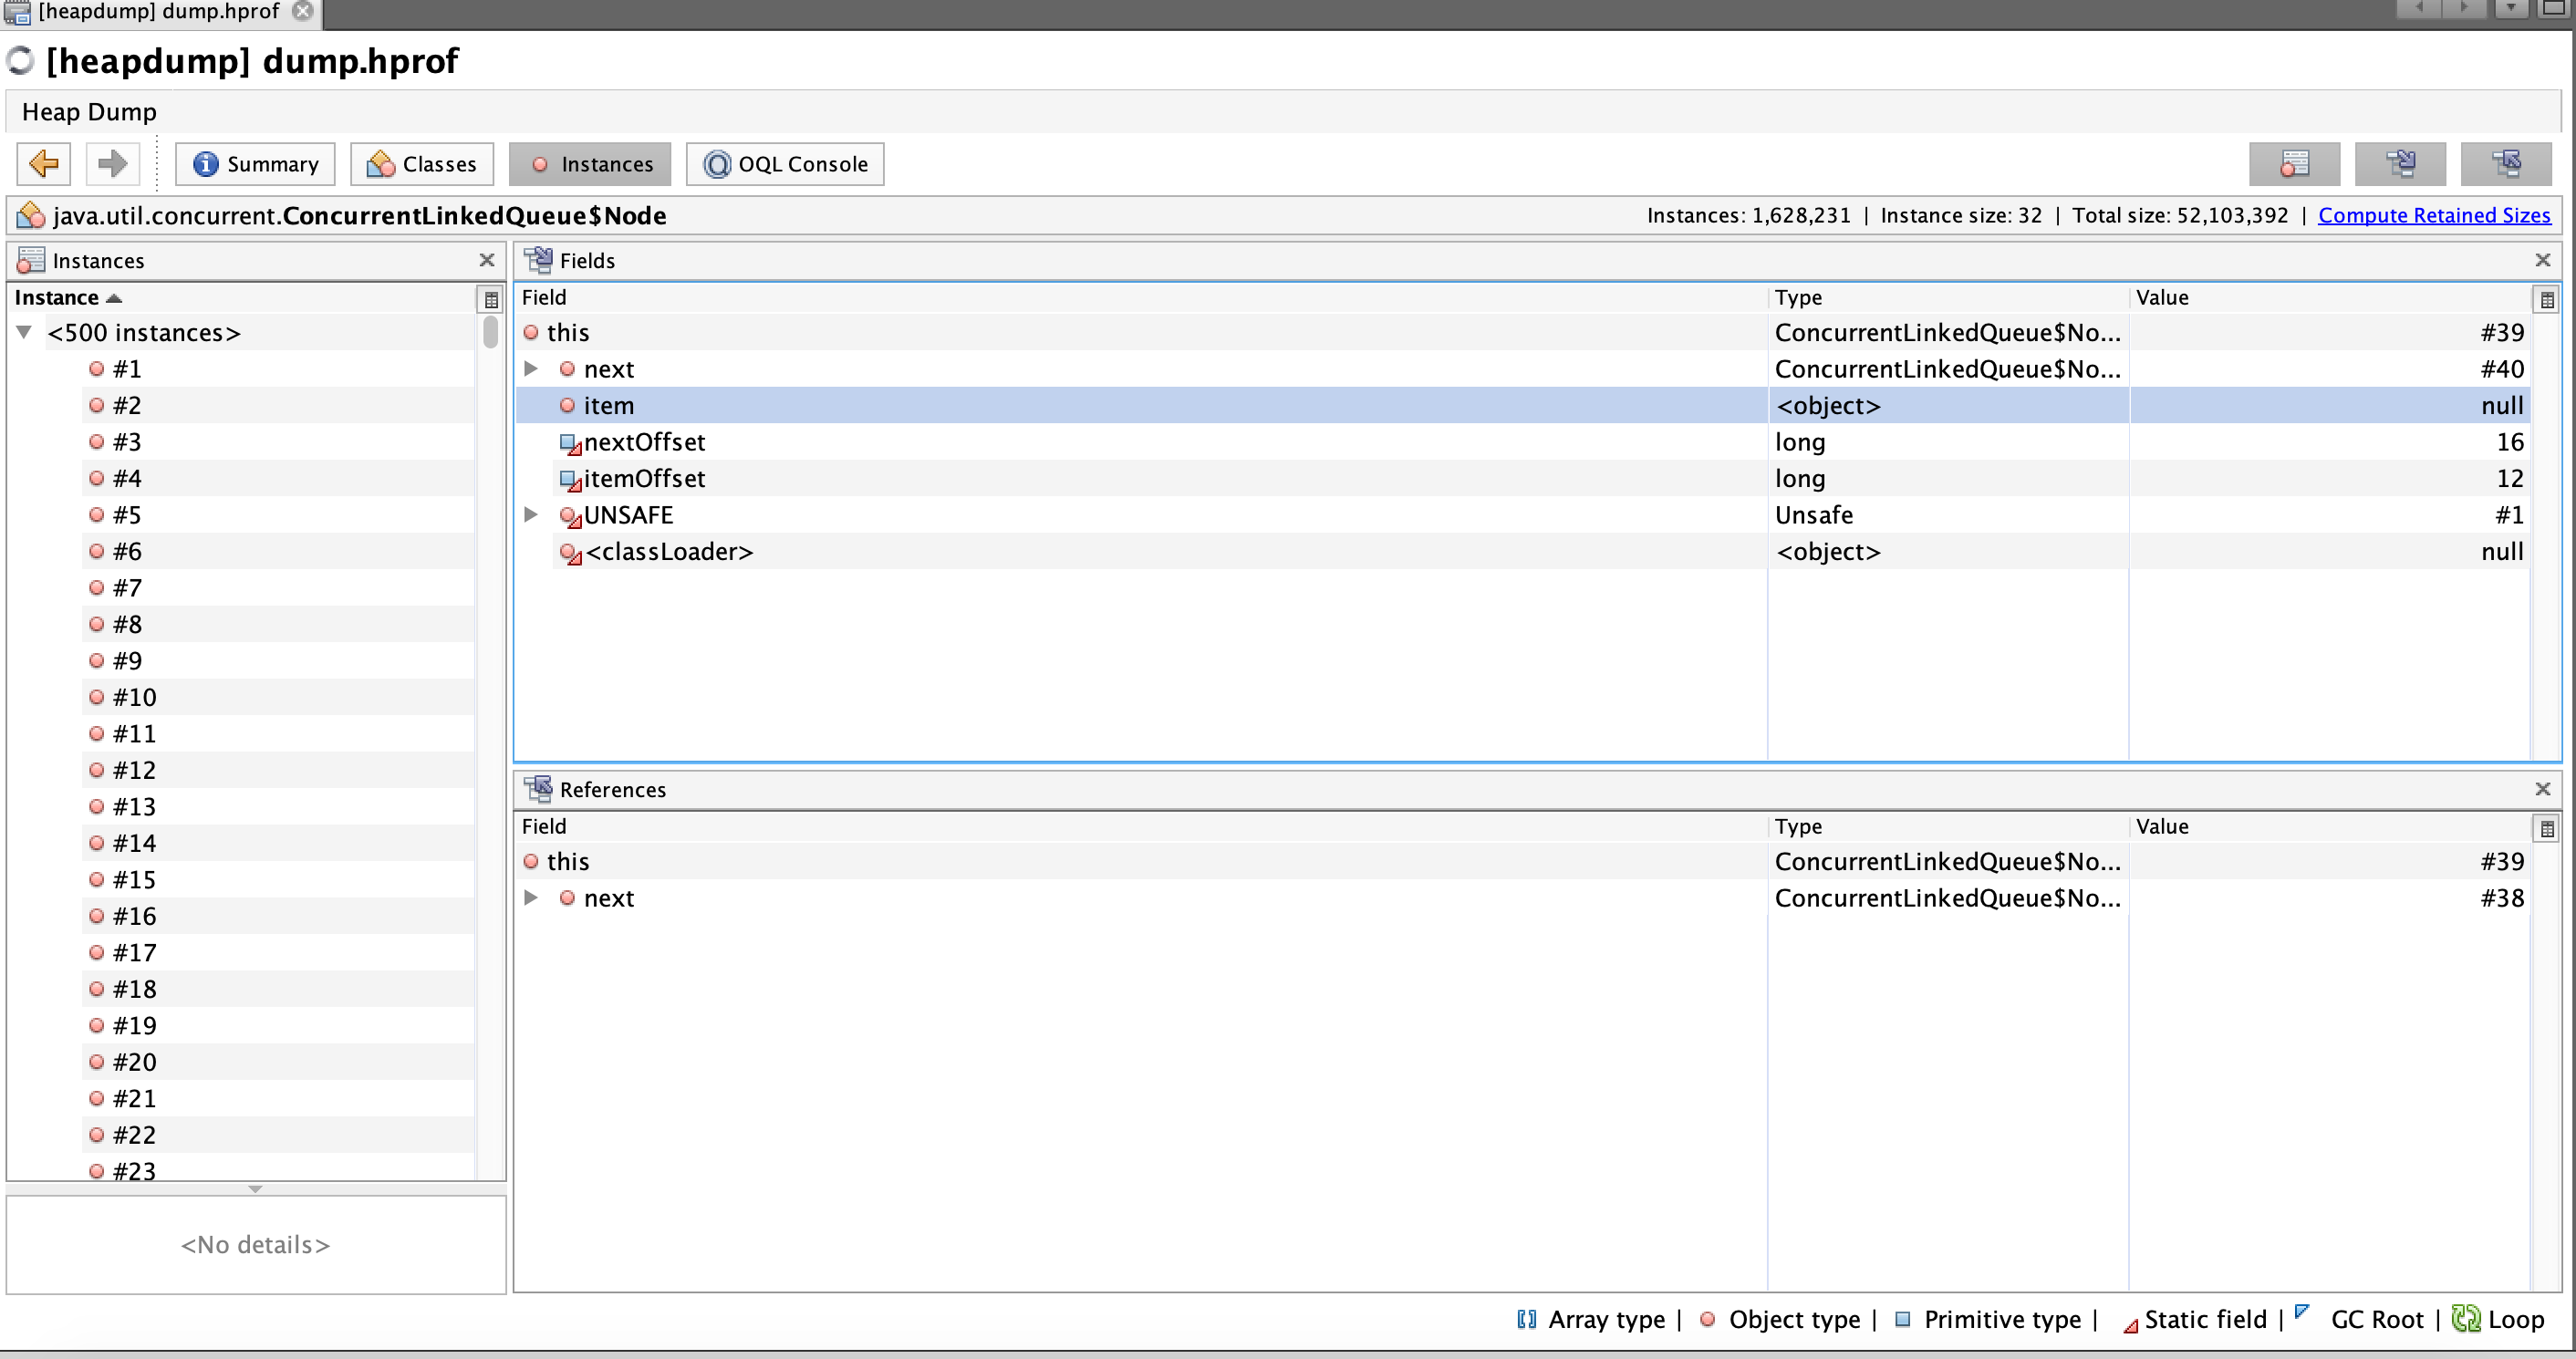Expand the 'next' field in Fields
2576x1359 pixels.
531,369
